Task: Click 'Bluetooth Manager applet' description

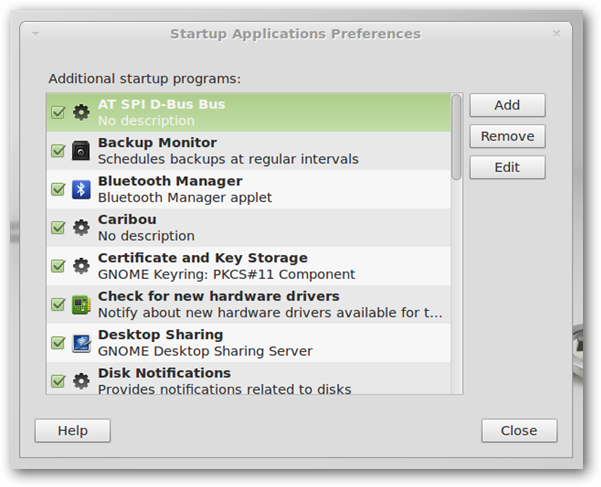Action: point(185,197)
